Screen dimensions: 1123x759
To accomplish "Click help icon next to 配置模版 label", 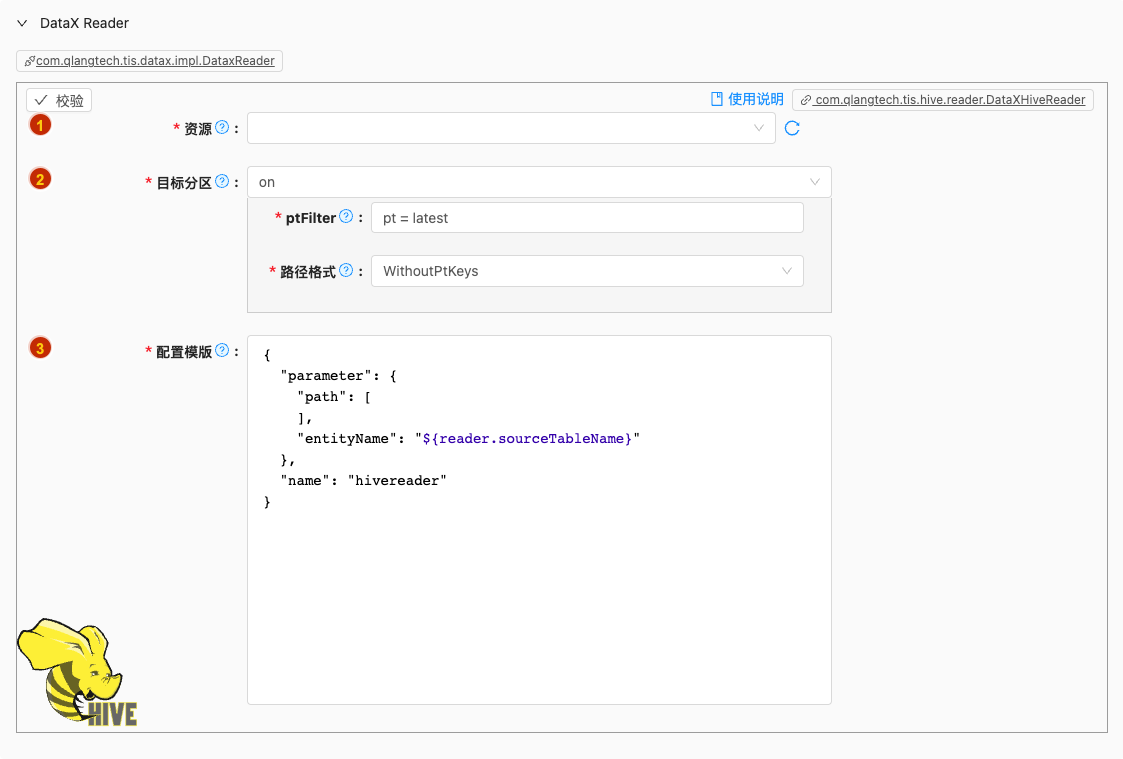I will (x=222, y=351).
